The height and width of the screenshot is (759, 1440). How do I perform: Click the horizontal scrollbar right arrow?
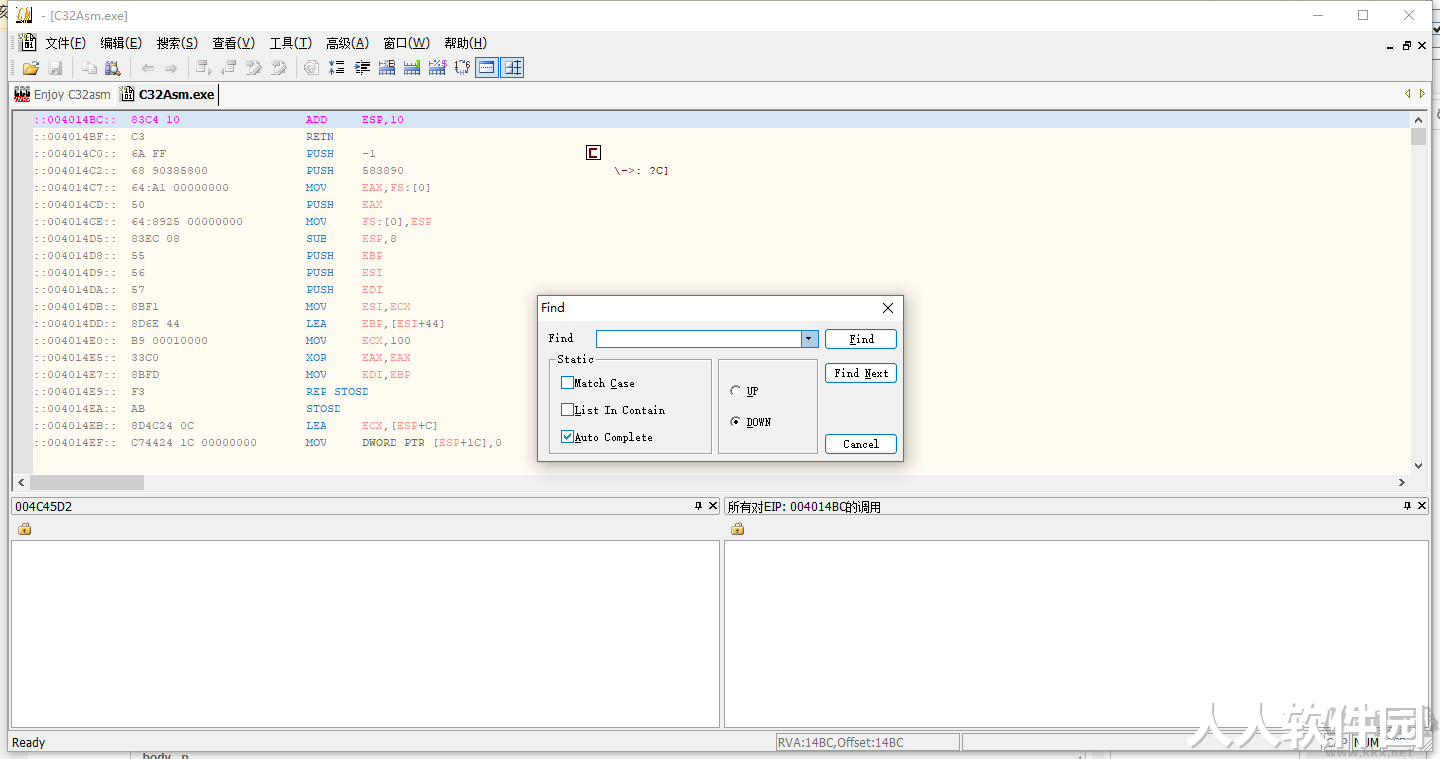click(1402, 482)
